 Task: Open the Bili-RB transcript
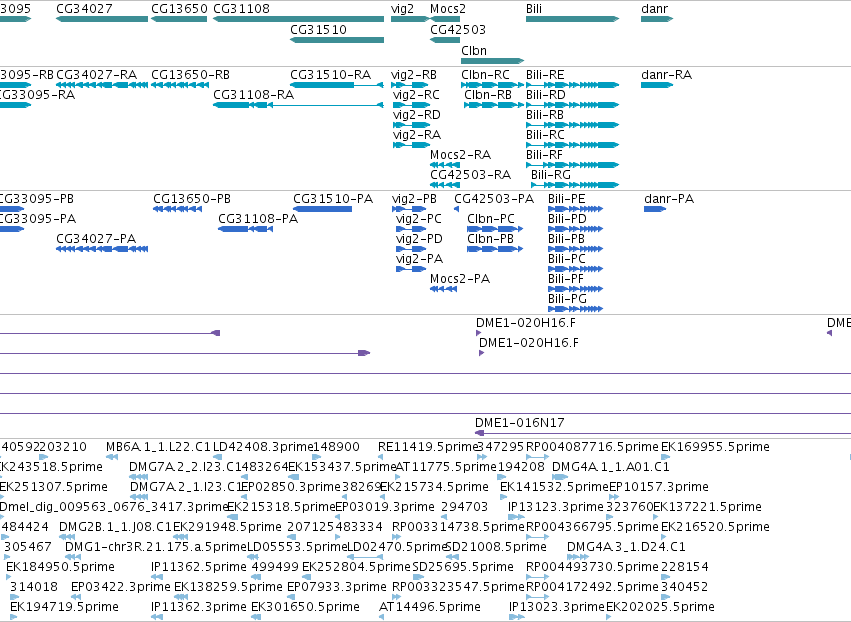(573, 125)
